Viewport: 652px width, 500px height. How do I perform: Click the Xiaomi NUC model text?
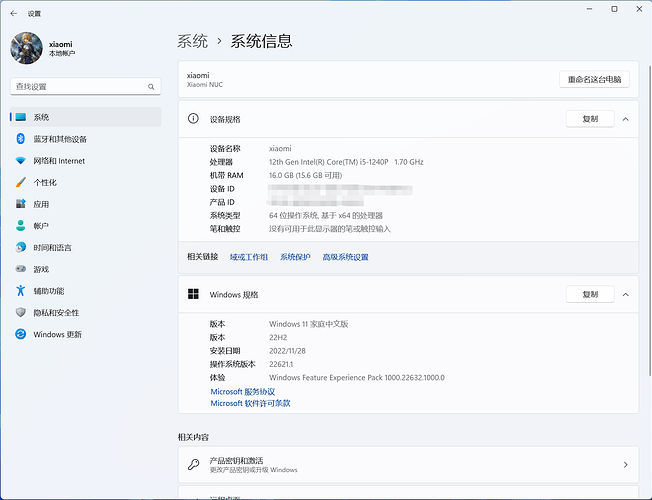coord(204,84)
